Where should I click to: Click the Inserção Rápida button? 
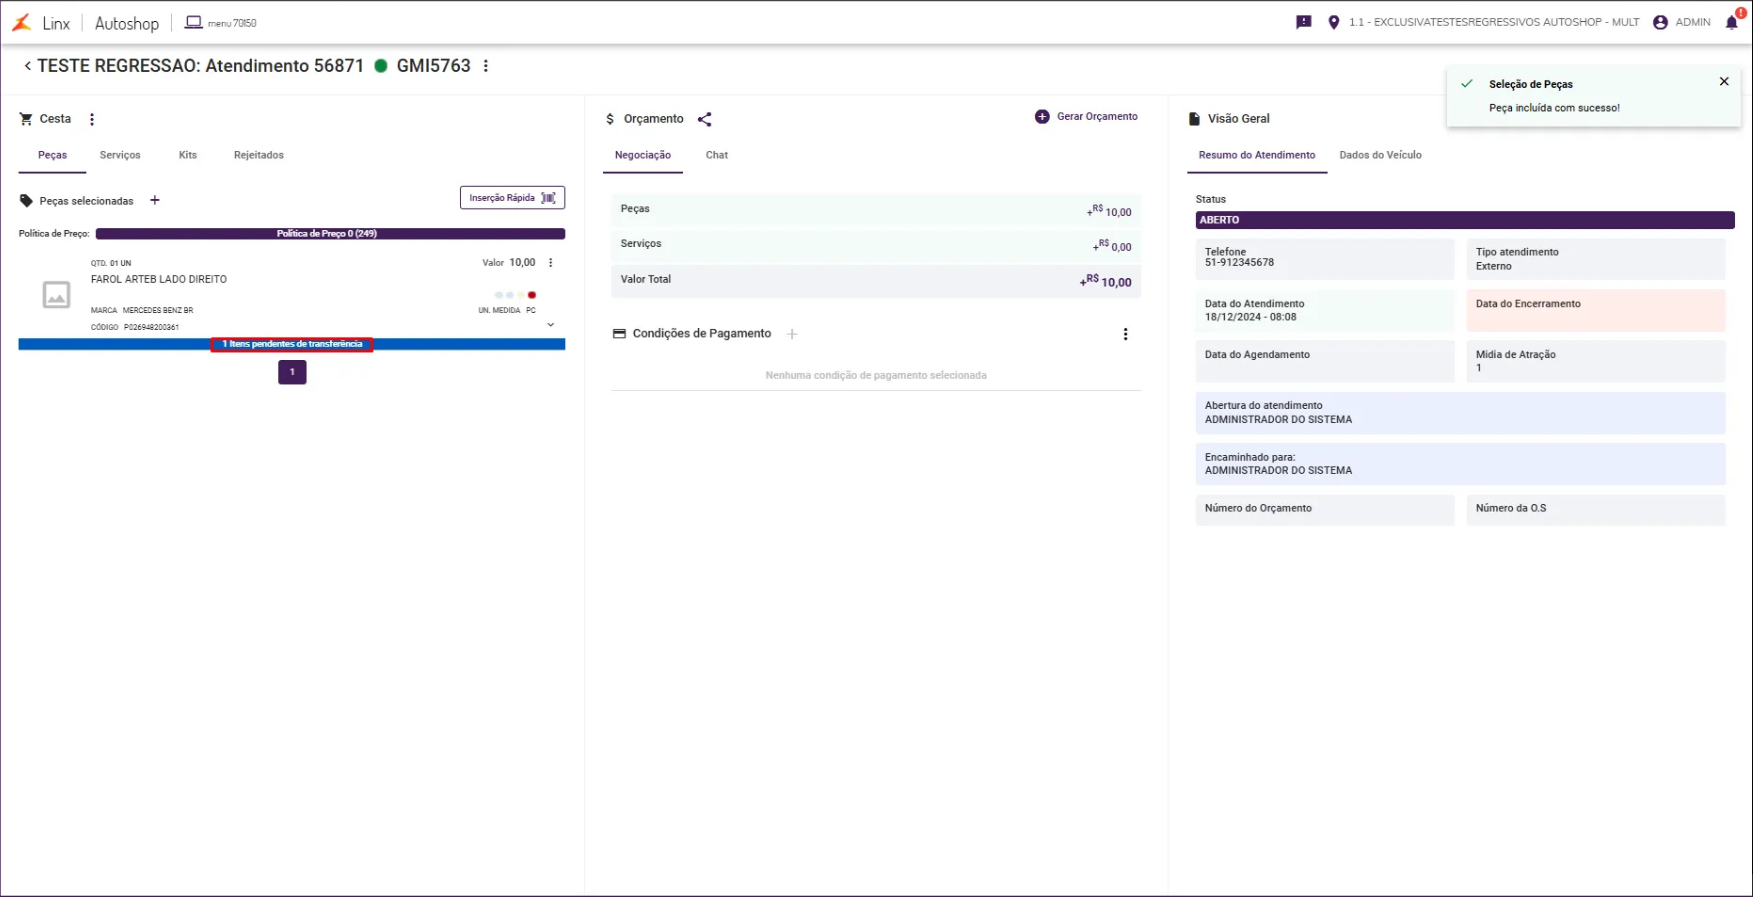click(512, 198)
